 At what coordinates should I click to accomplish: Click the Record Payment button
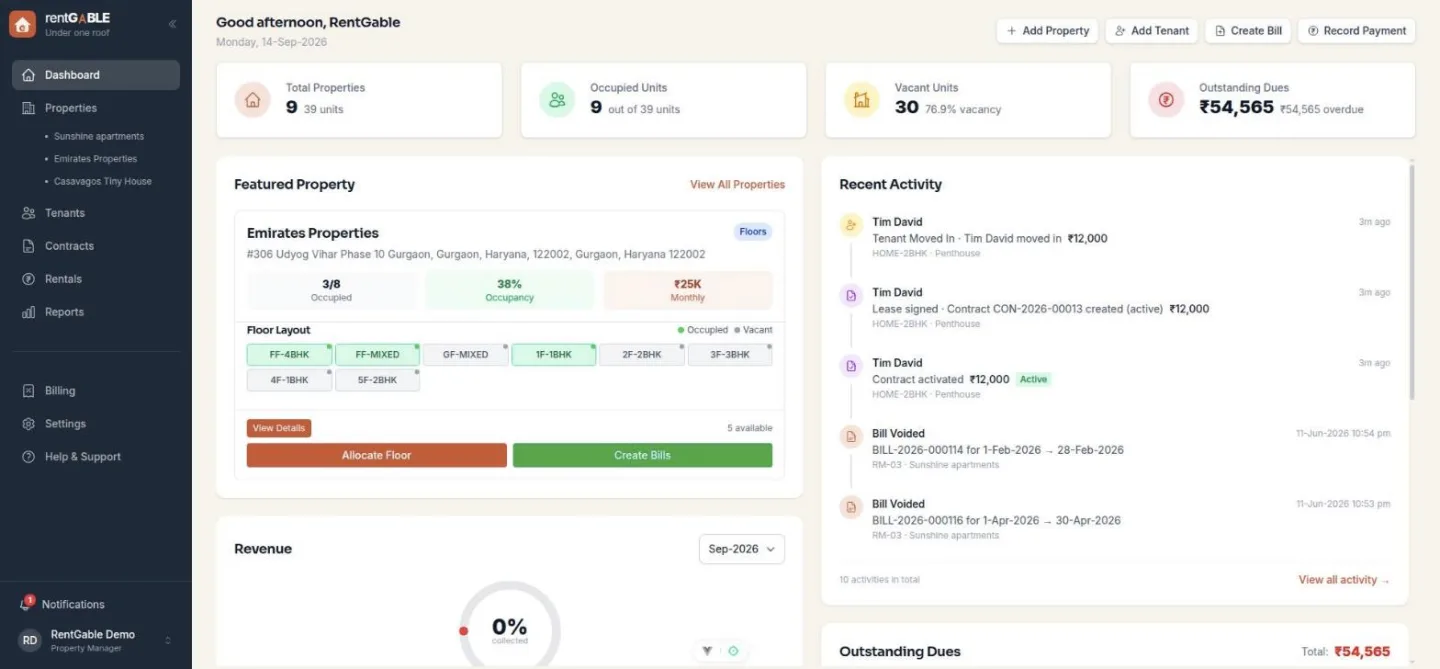(1356, 31)
